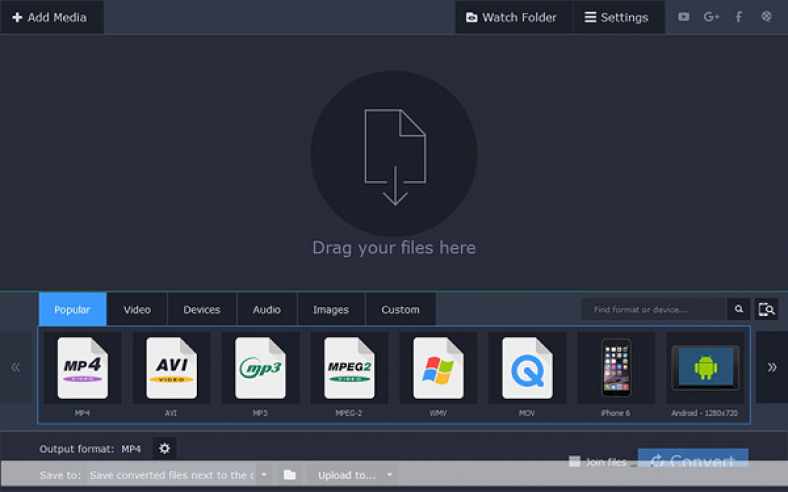Open the Devices tab

click(202, 310)
